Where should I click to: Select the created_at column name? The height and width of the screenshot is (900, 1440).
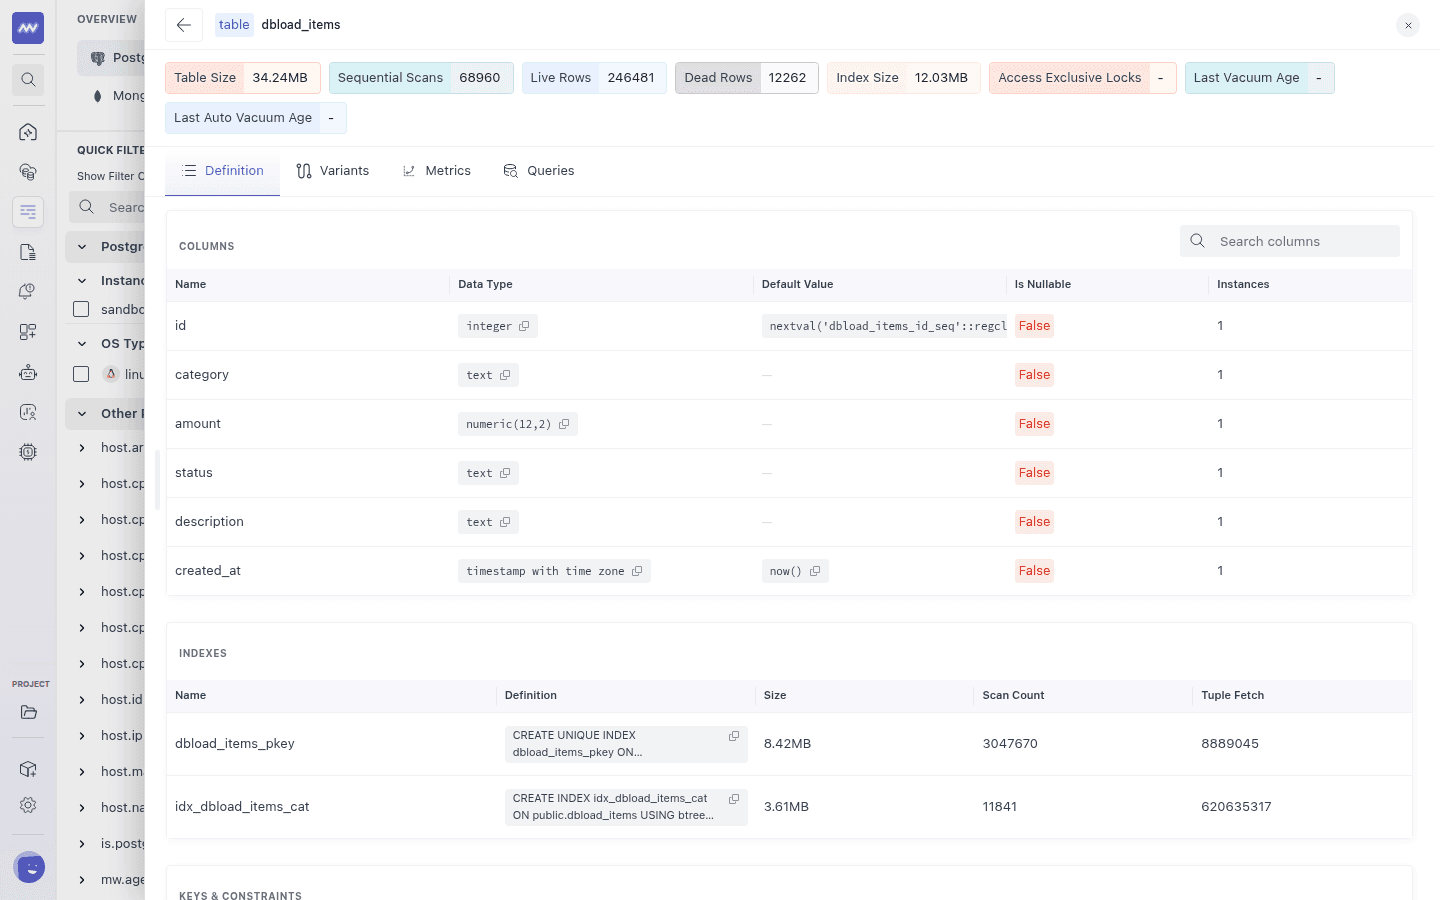tap(208, 571)
